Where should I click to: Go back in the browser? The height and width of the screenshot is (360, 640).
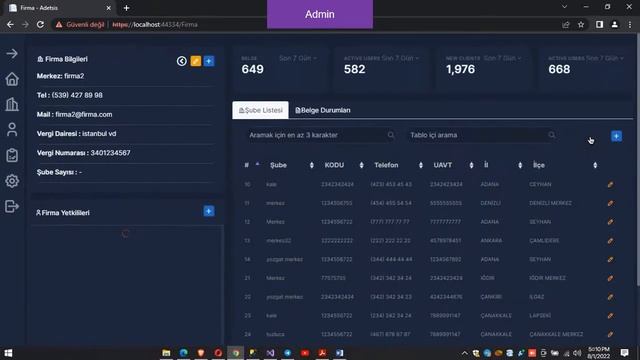click(10, 24)
